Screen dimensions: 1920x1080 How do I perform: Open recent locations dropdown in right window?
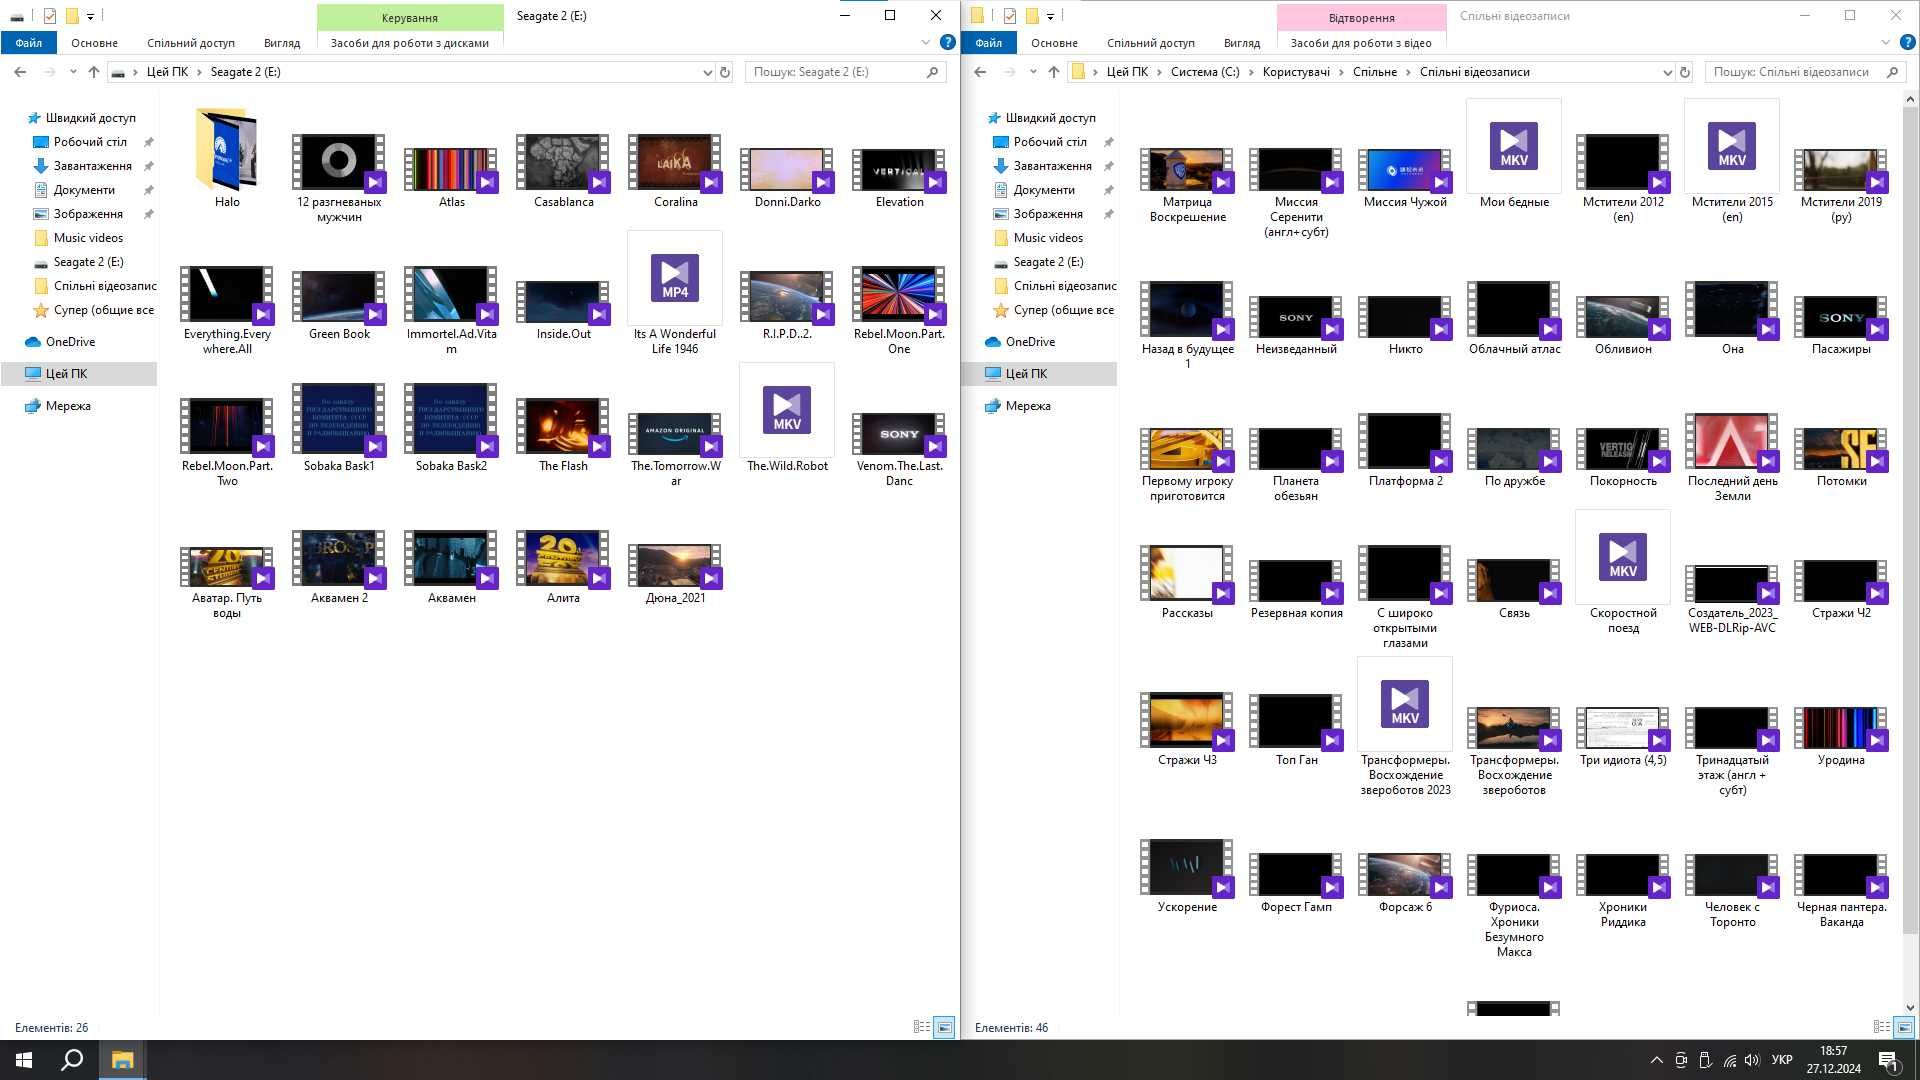point(1033,72)
